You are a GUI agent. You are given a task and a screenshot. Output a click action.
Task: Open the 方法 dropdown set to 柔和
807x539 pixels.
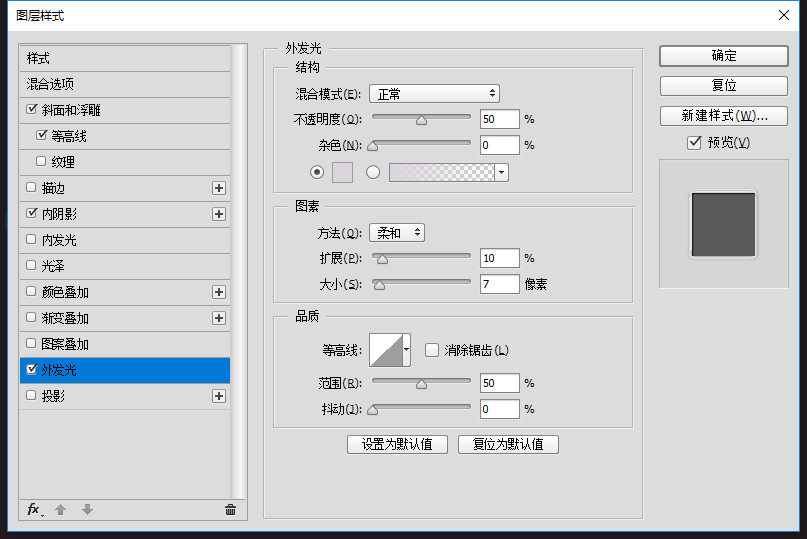click(x=397, y=233)
